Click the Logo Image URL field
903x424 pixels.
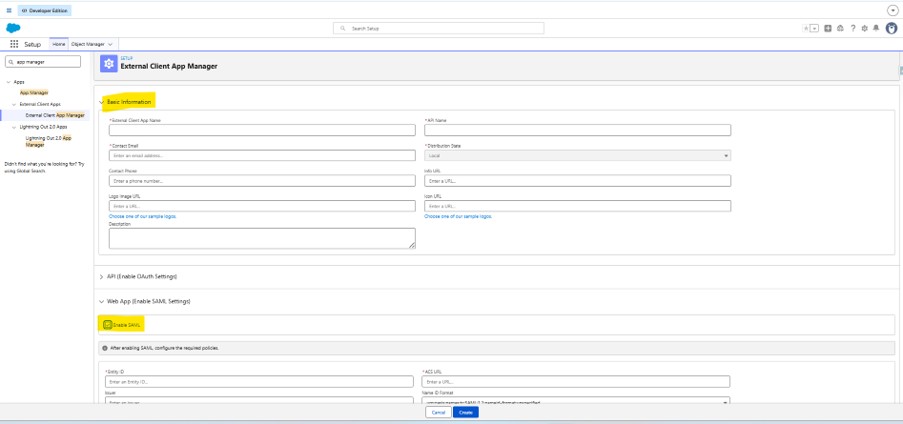coord(262,206)
